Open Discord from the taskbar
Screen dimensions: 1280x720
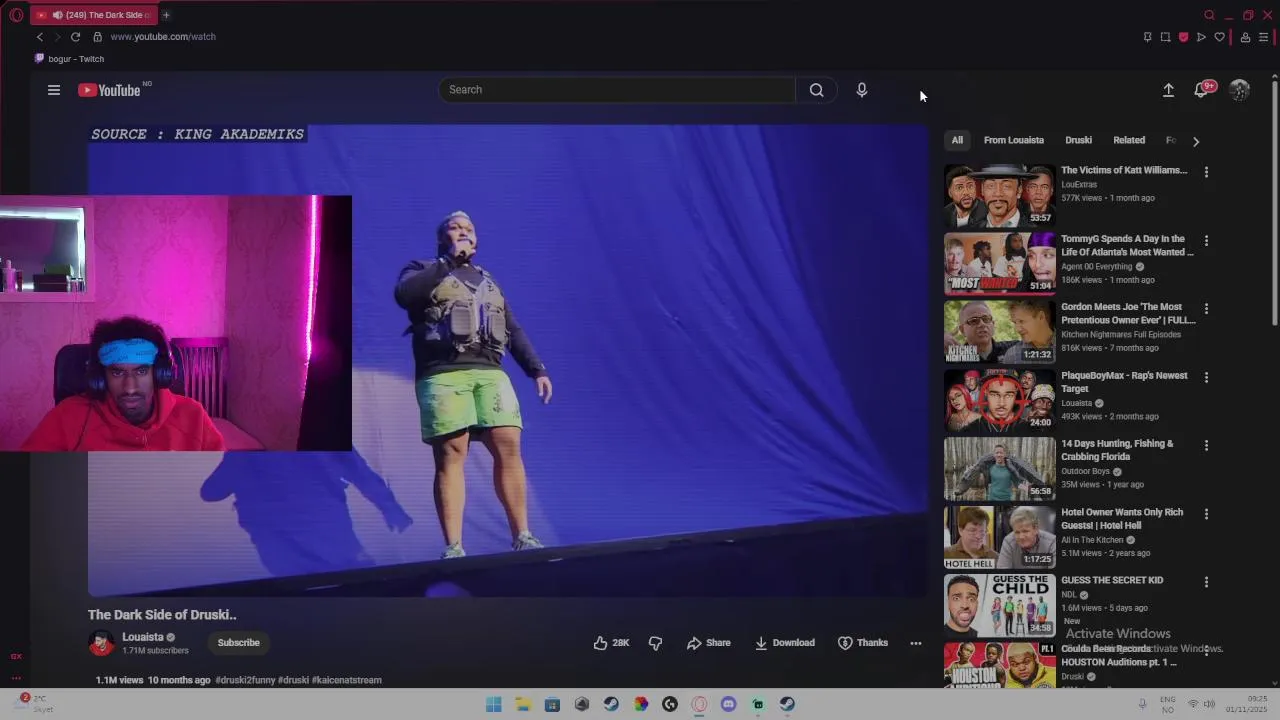pyautogui.click(x=728, y=704)
